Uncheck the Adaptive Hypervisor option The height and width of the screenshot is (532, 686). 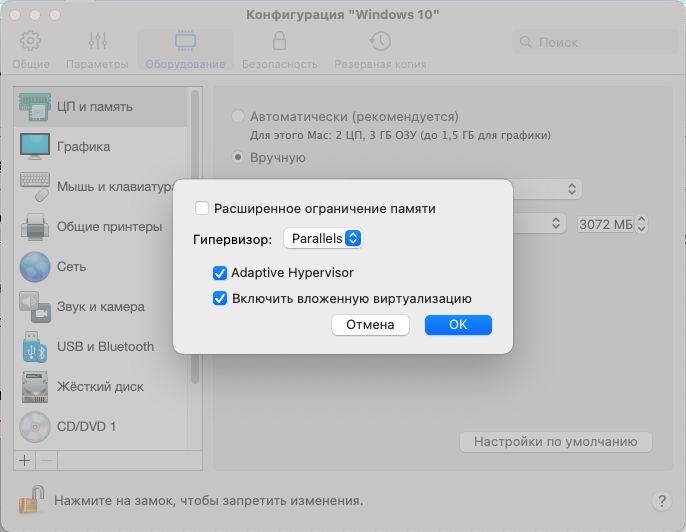coord(219,272)
